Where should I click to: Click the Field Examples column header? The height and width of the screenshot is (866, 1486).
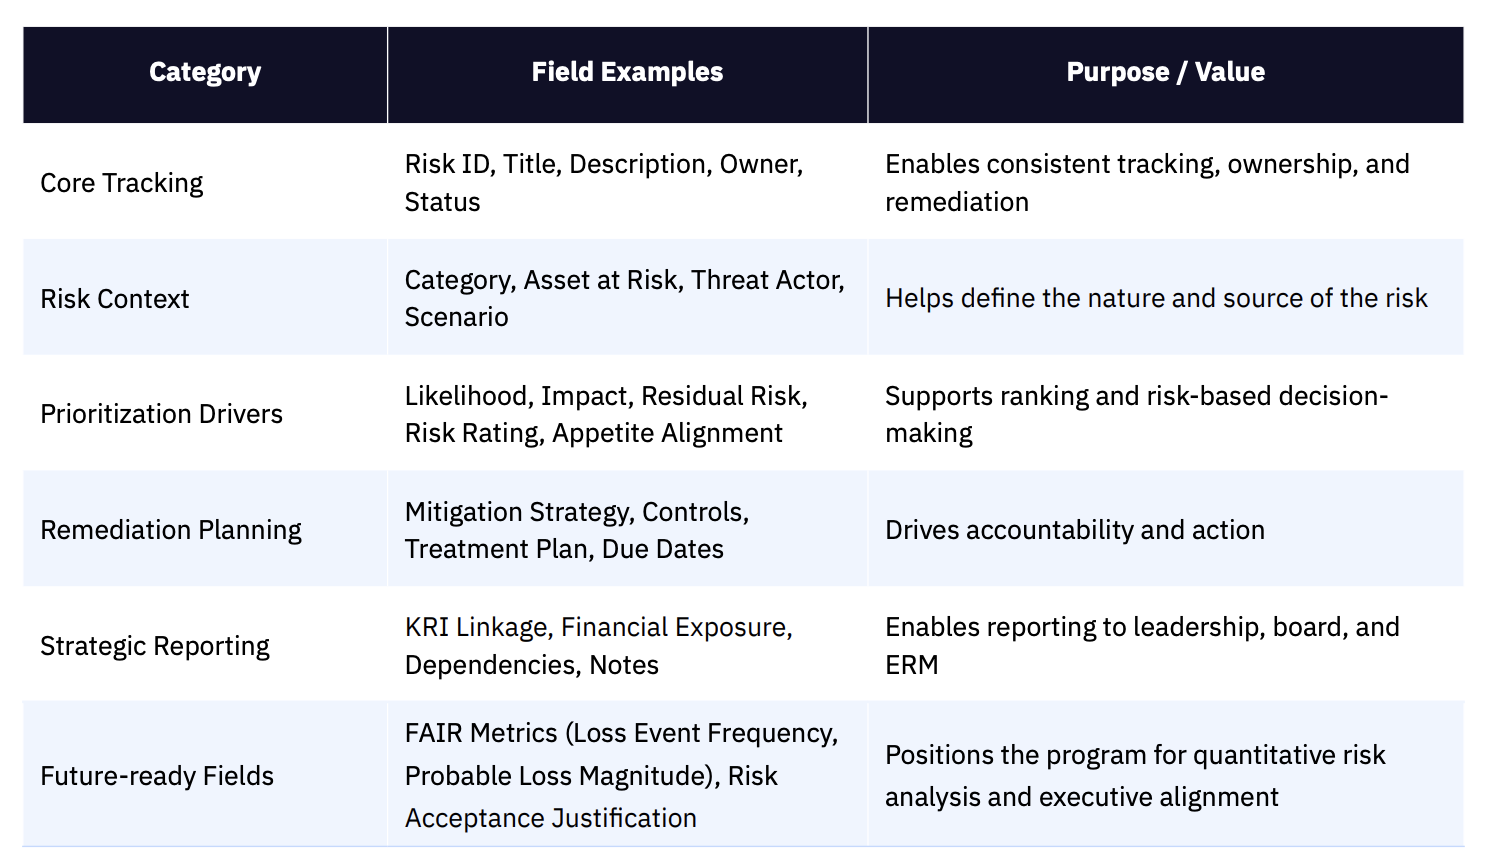pos(627,73)
